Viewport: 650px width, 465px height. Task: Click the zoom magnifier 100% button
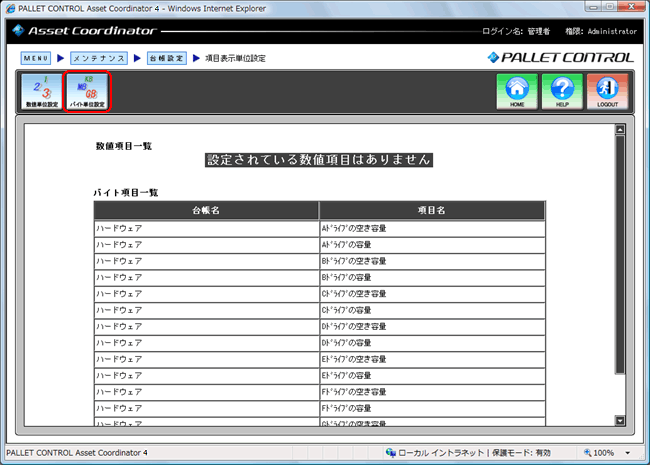(x=598, y=453)
